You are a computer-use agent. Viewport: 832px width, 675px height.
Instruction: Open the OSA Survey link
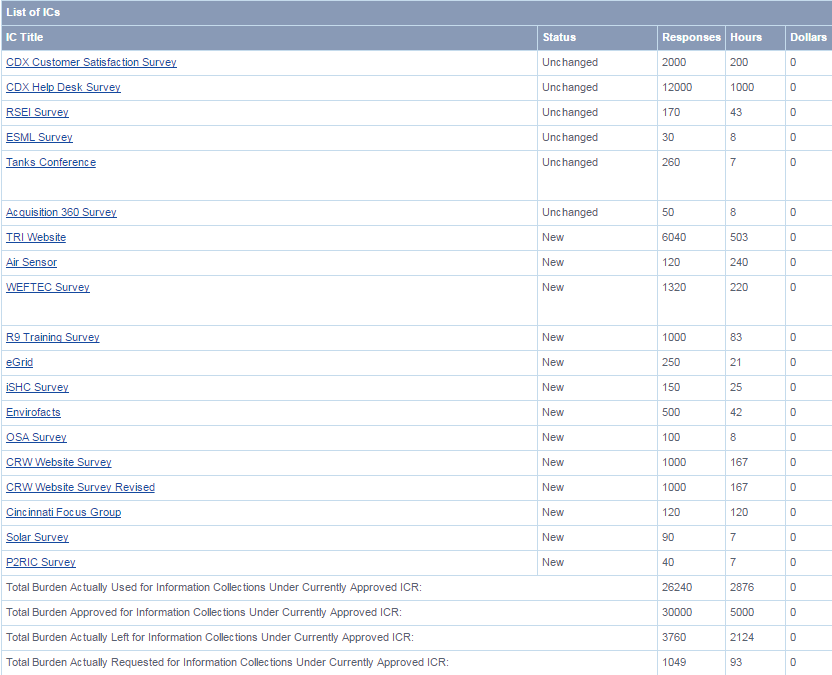point(36,437)
